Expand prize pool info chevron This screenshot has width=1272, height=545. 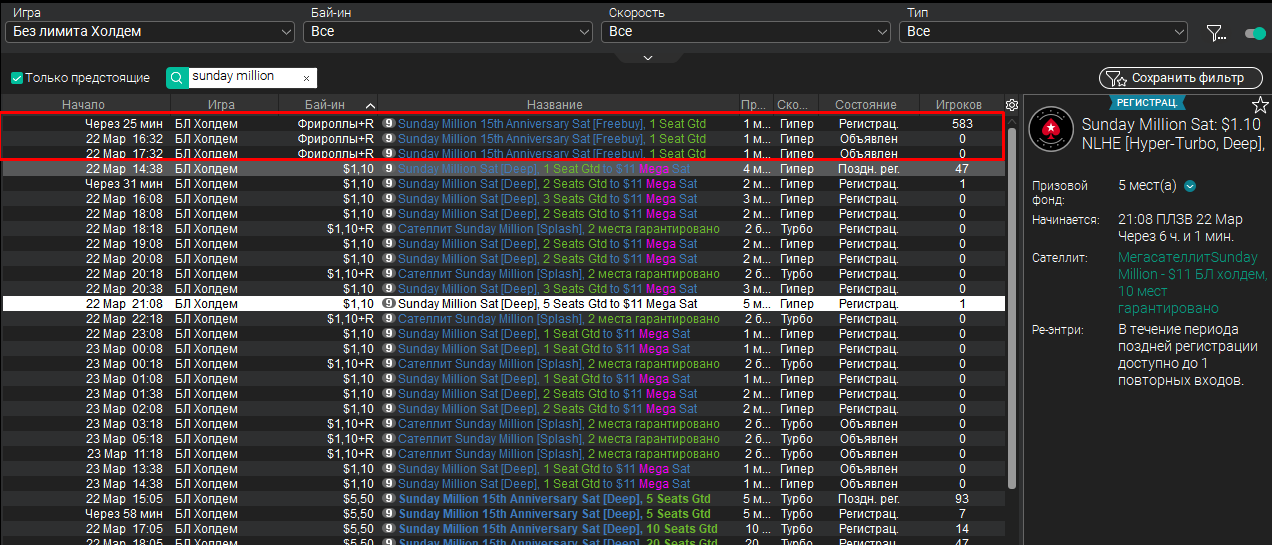point(1190,186)
